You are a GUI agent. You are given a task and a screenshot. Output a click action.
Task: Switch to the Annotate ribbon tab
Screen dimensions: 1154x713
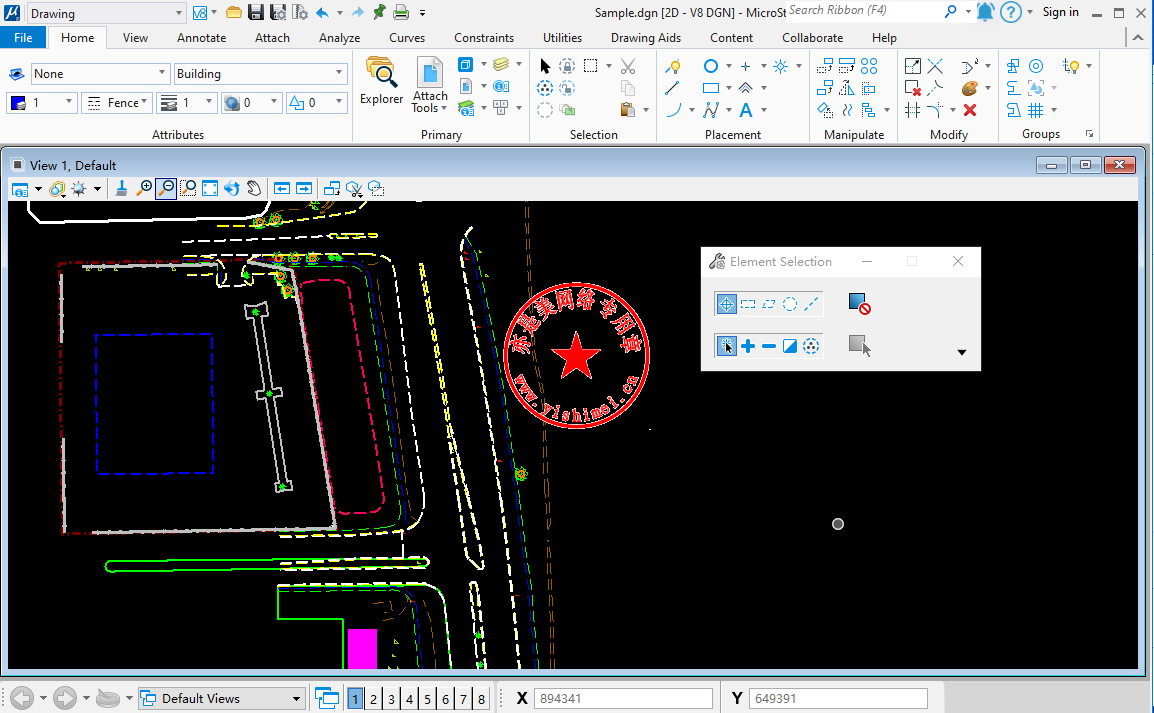tap(202, 38)
